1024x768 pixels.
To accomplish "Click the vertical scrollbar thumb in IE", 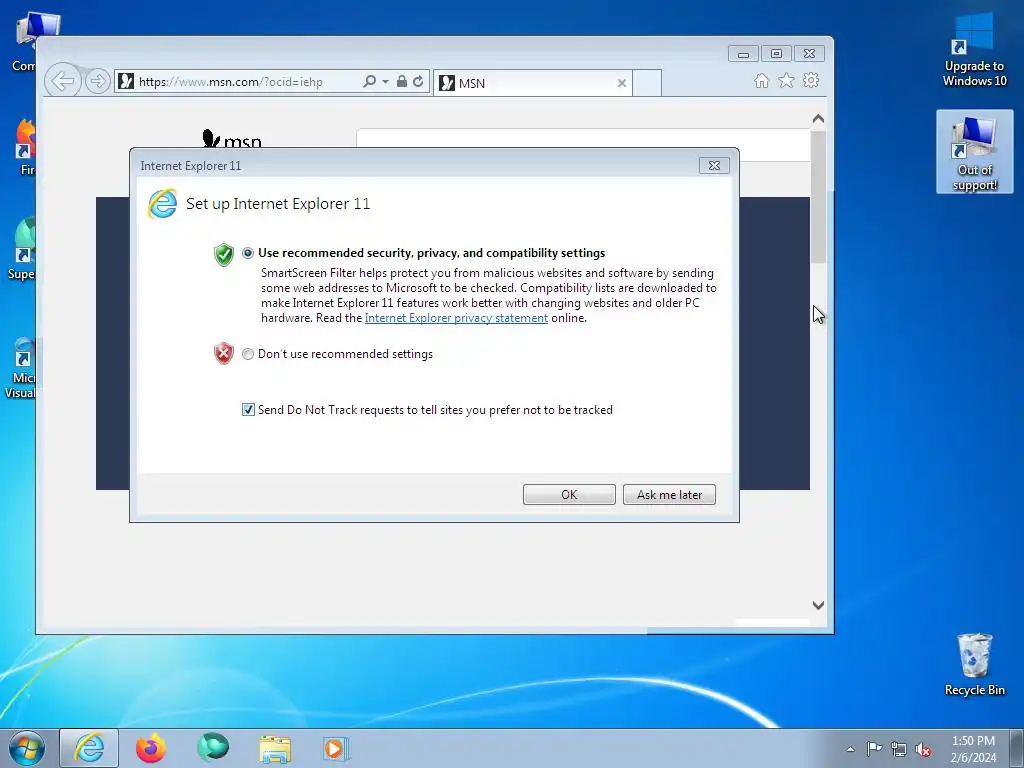I will [818, 196].
